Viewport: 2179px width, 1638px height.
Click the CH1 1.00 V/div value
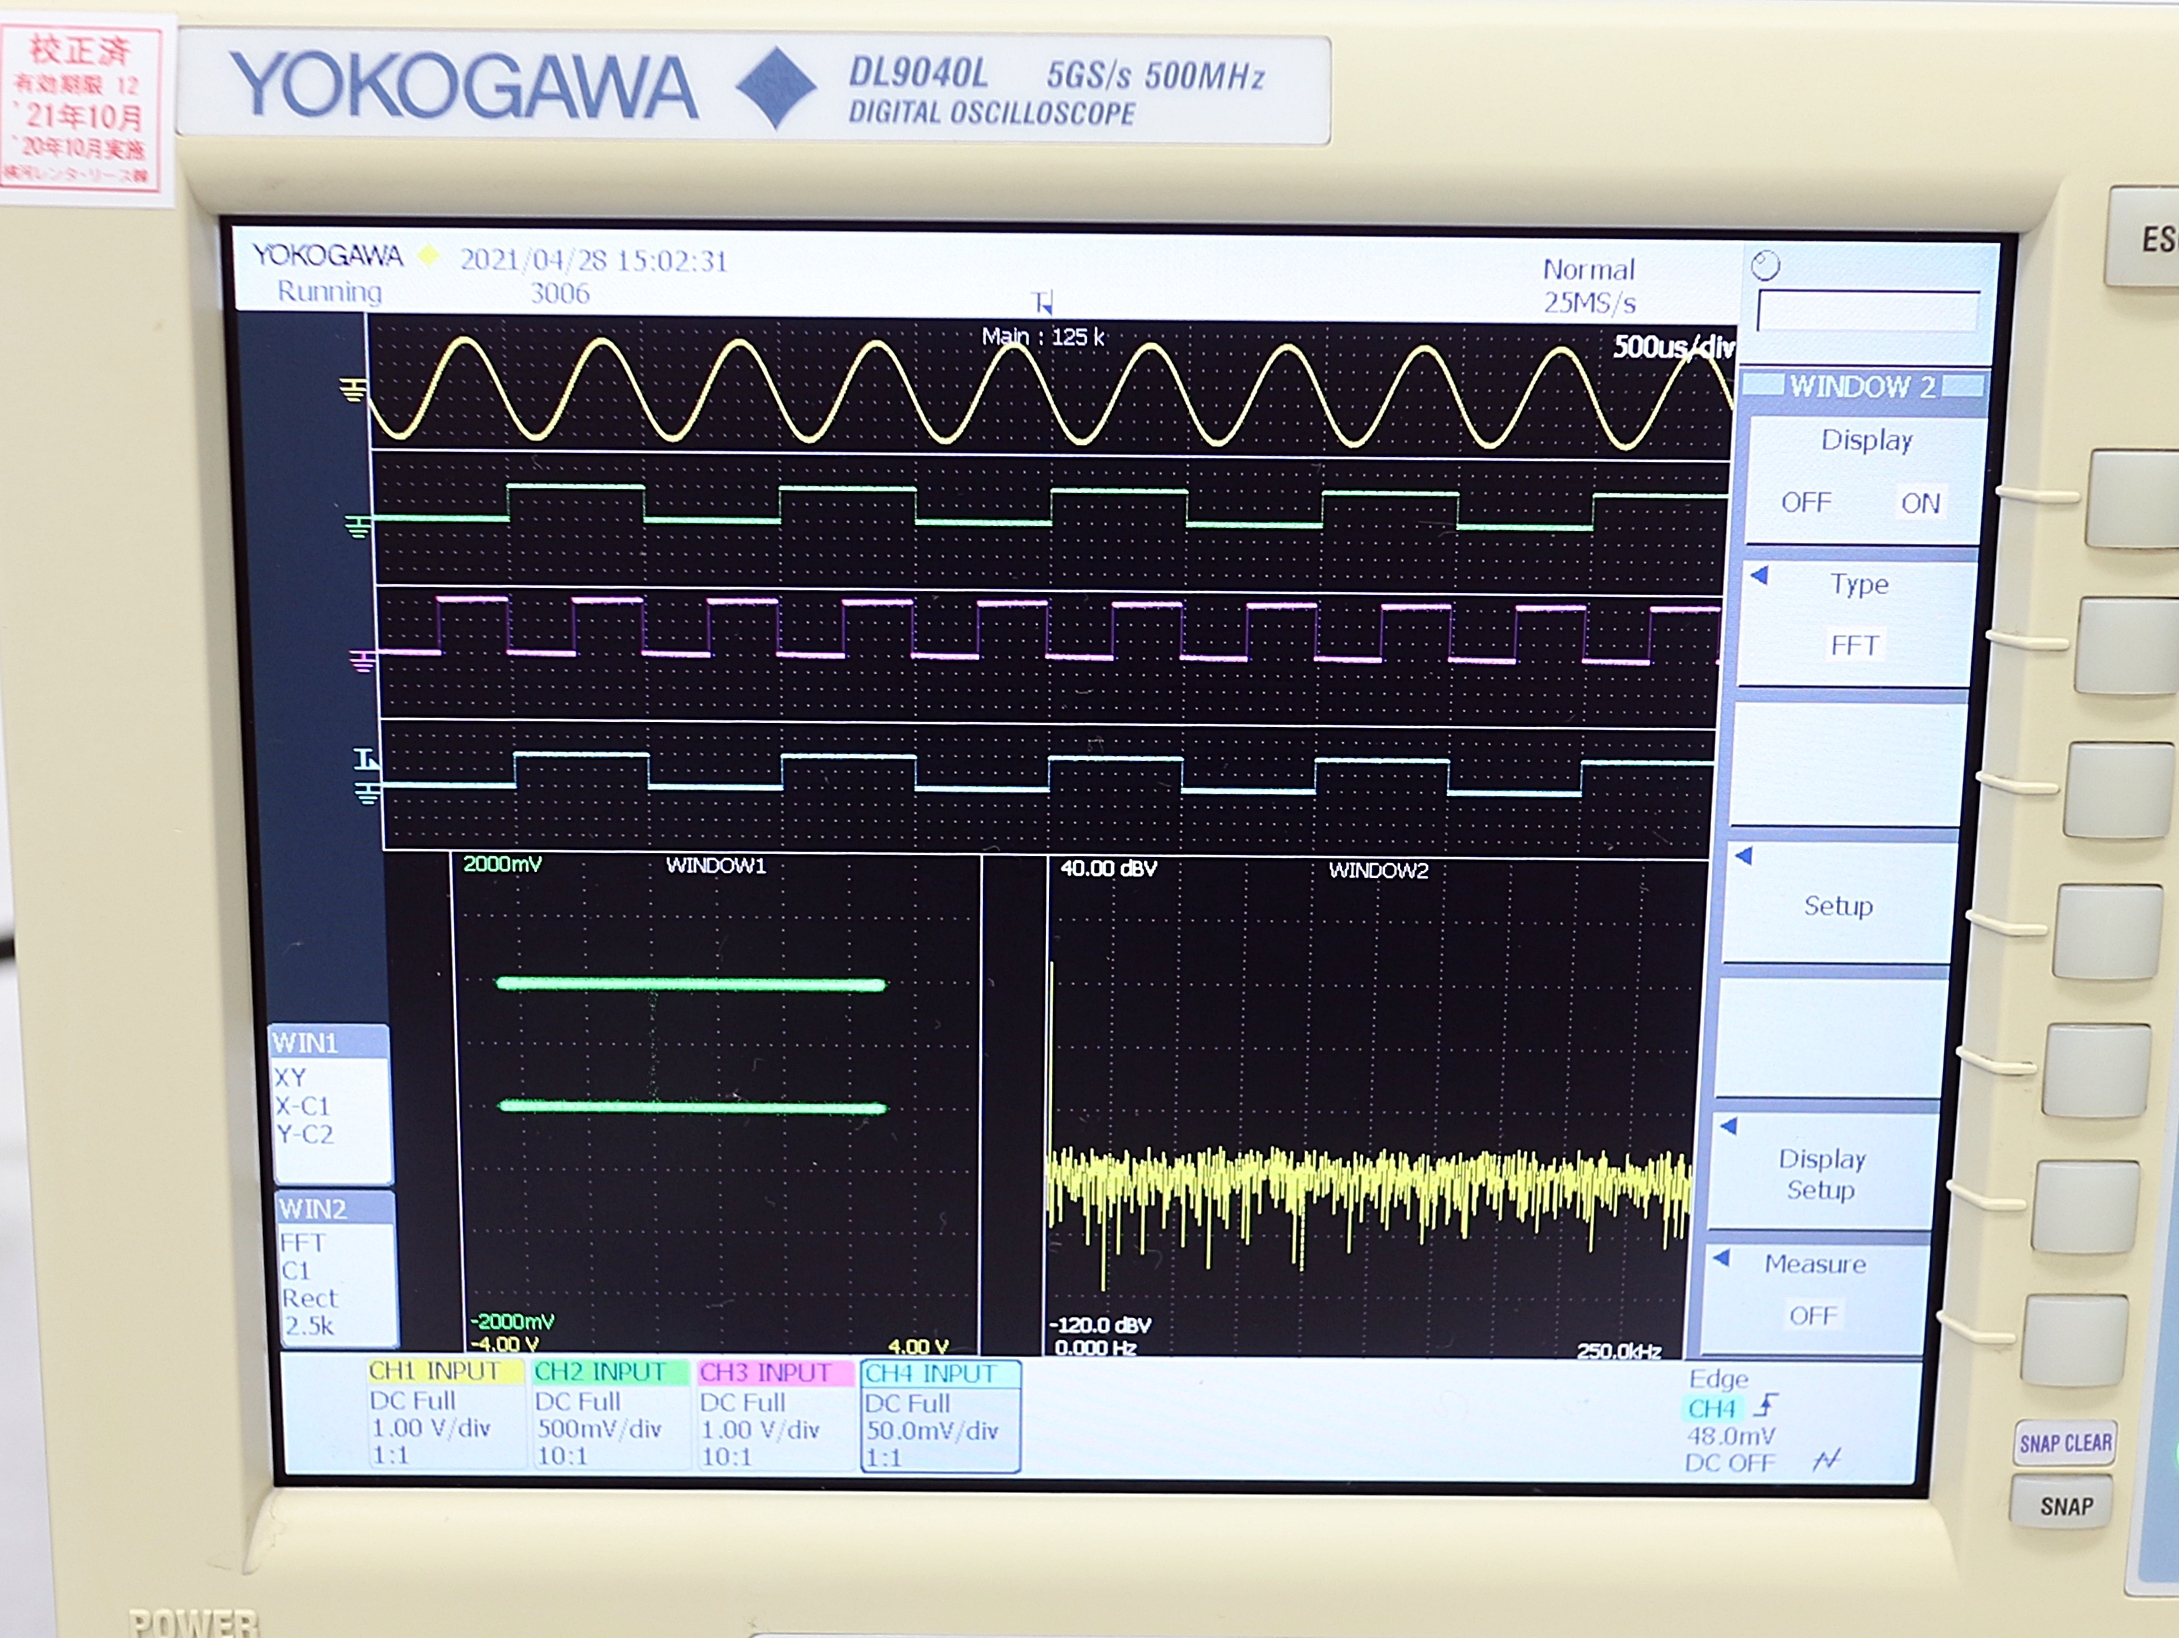(431, 1428)
